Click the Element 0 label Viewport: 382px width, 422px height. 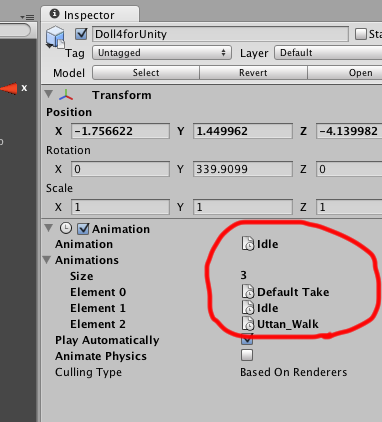coord(98,292)
